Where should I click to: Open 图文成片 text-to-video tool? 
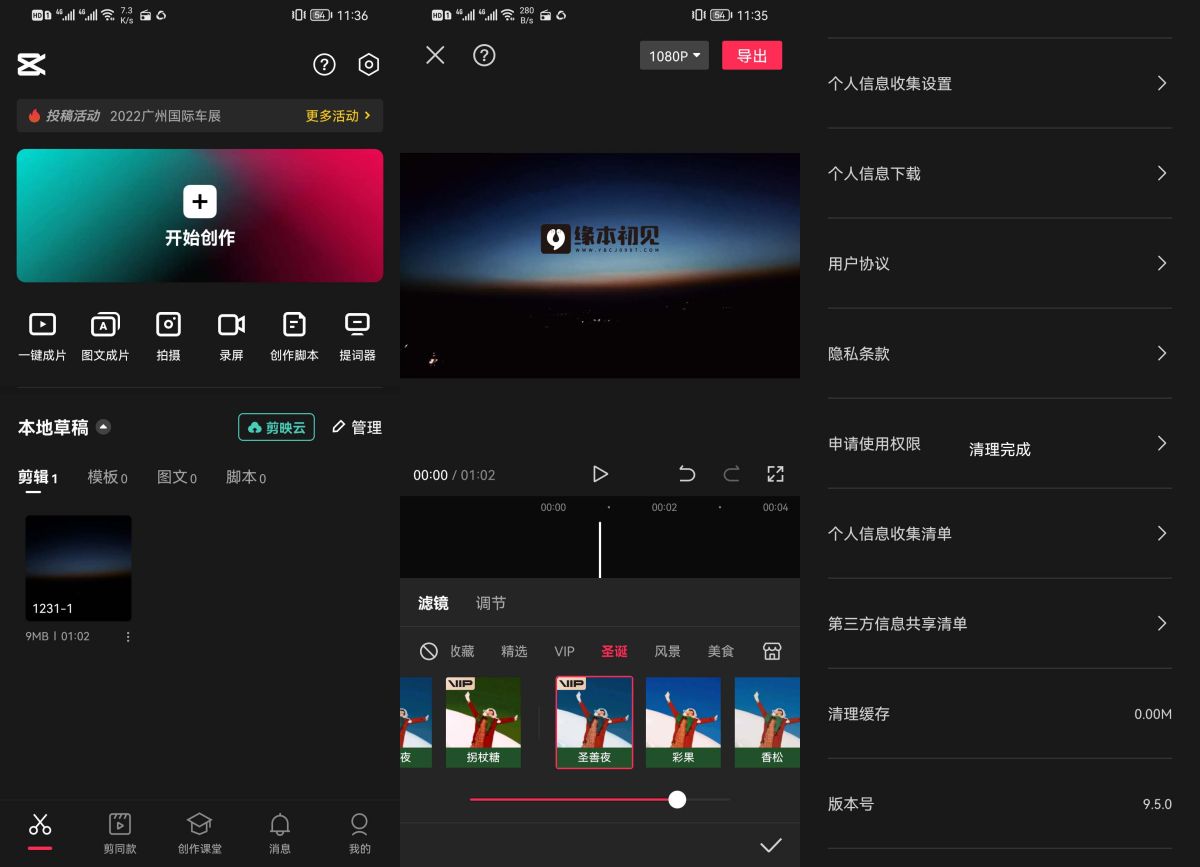tap(105, 337)
